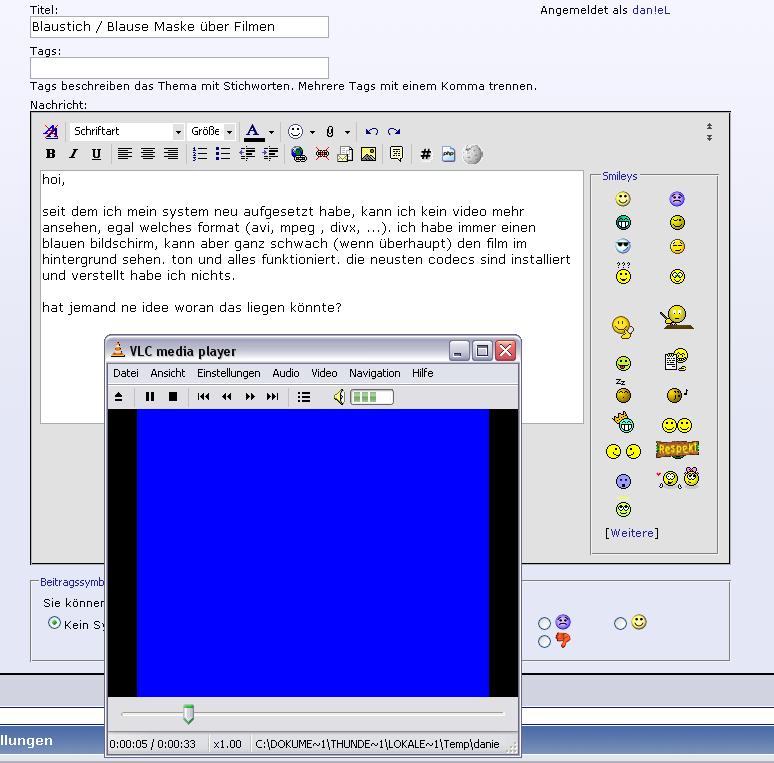
Task: Remove link with the unlink icon
Action: pyautogui.click(x=322, y=154)
